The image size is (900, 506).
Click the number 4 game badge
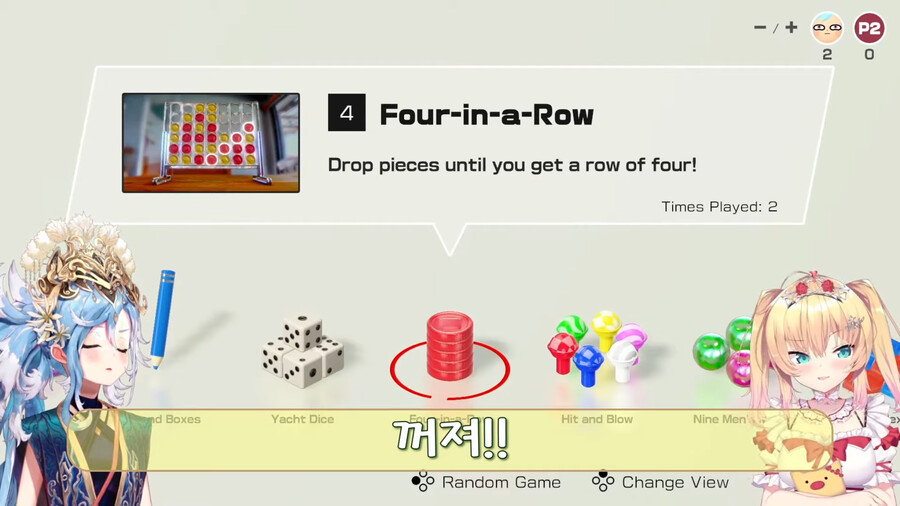(347, 112)
